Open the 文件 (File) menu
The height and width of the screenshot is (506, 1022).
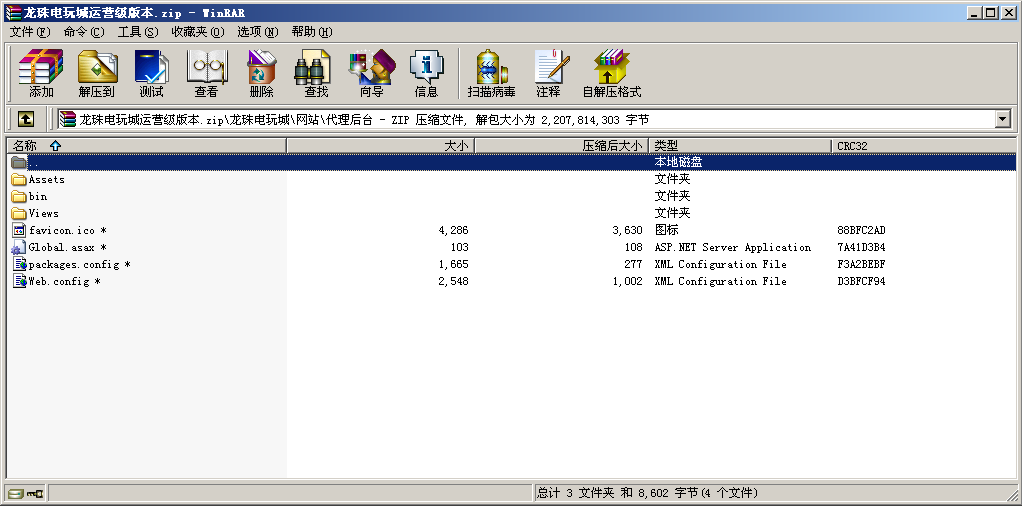click(29, 32)
